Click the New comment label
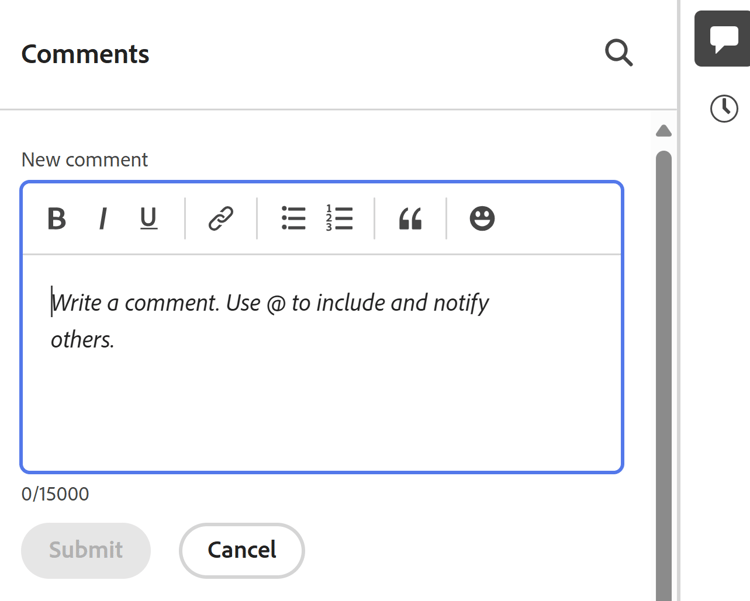Viewport: 750px width, 601px height. [x=85, y=160]
